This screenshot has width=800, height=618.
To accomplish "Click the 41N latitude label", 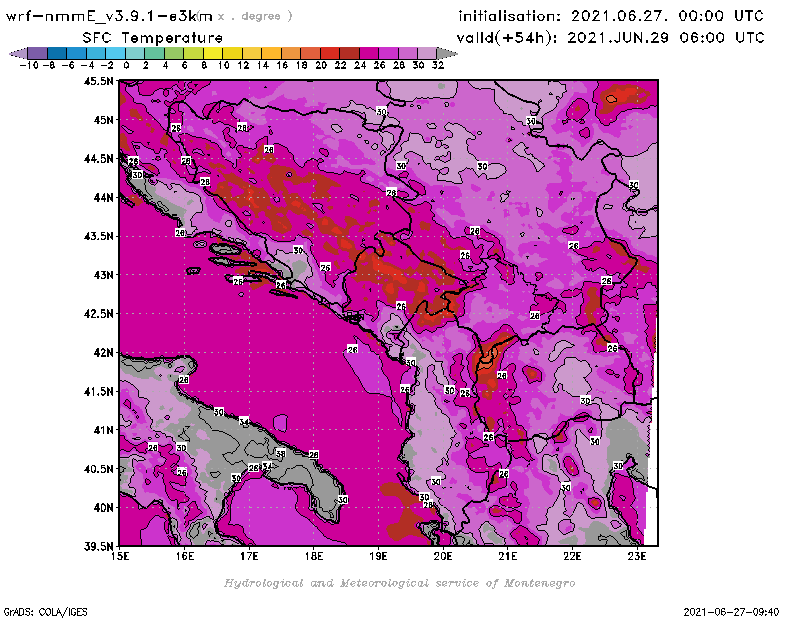I will coord(103,430).
